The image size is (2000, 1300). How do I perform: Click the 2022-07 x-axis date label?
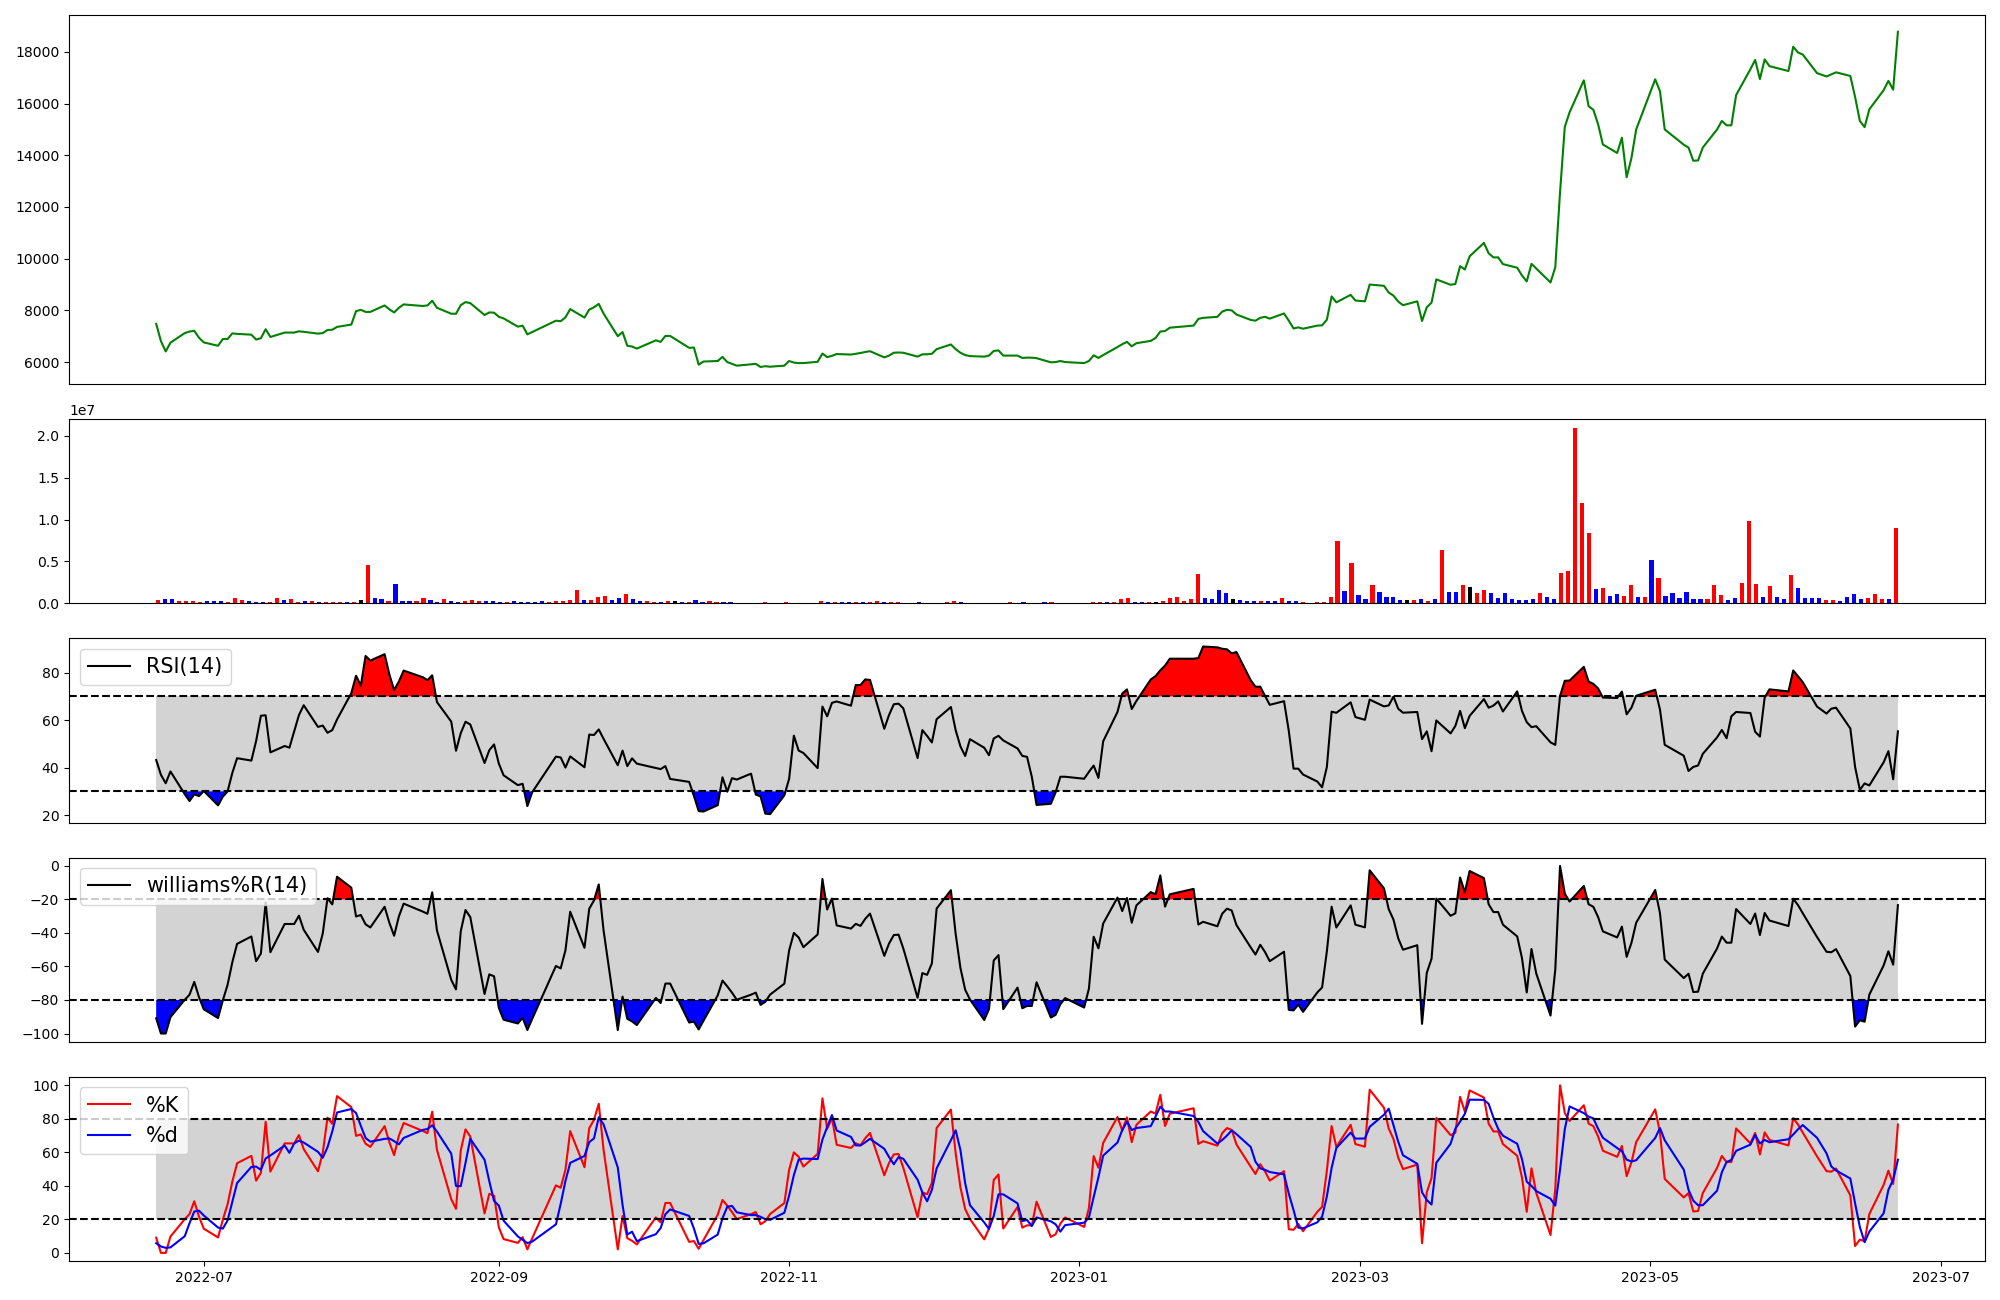(204, 1277)
